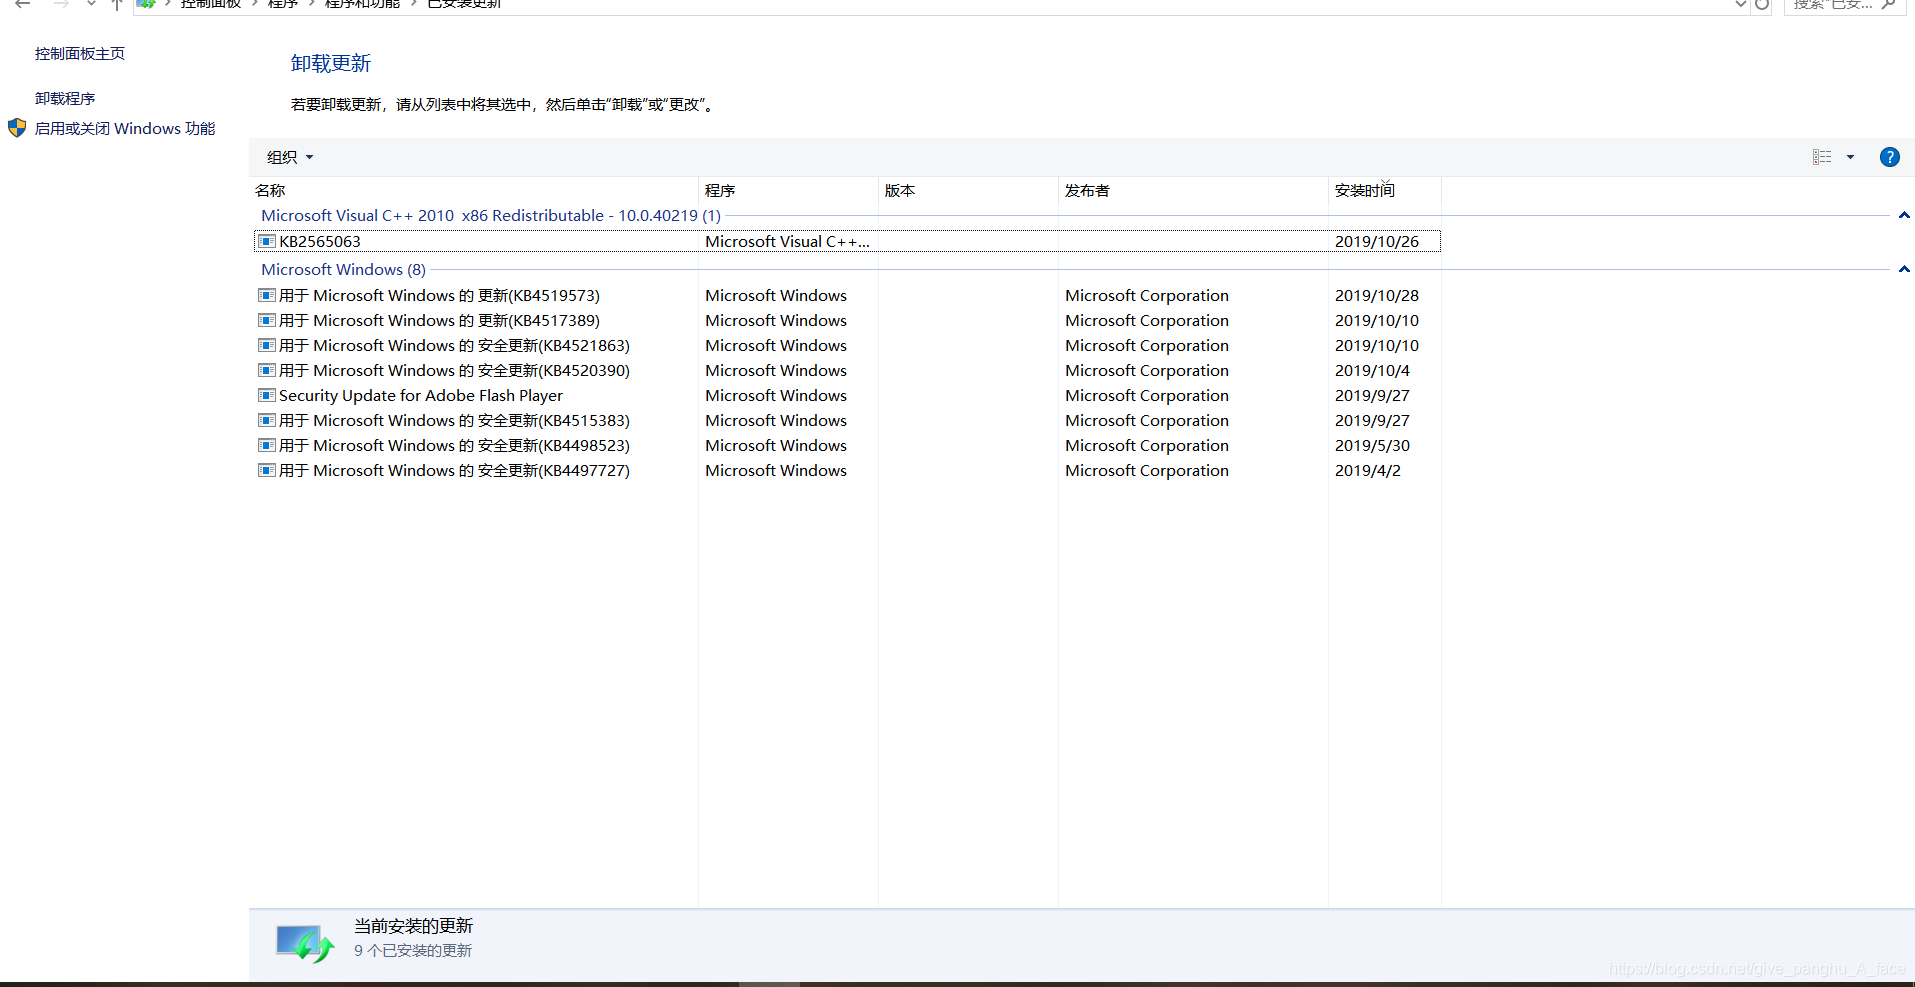Click the shield icon beside Windows features link

tap(17, 128)
